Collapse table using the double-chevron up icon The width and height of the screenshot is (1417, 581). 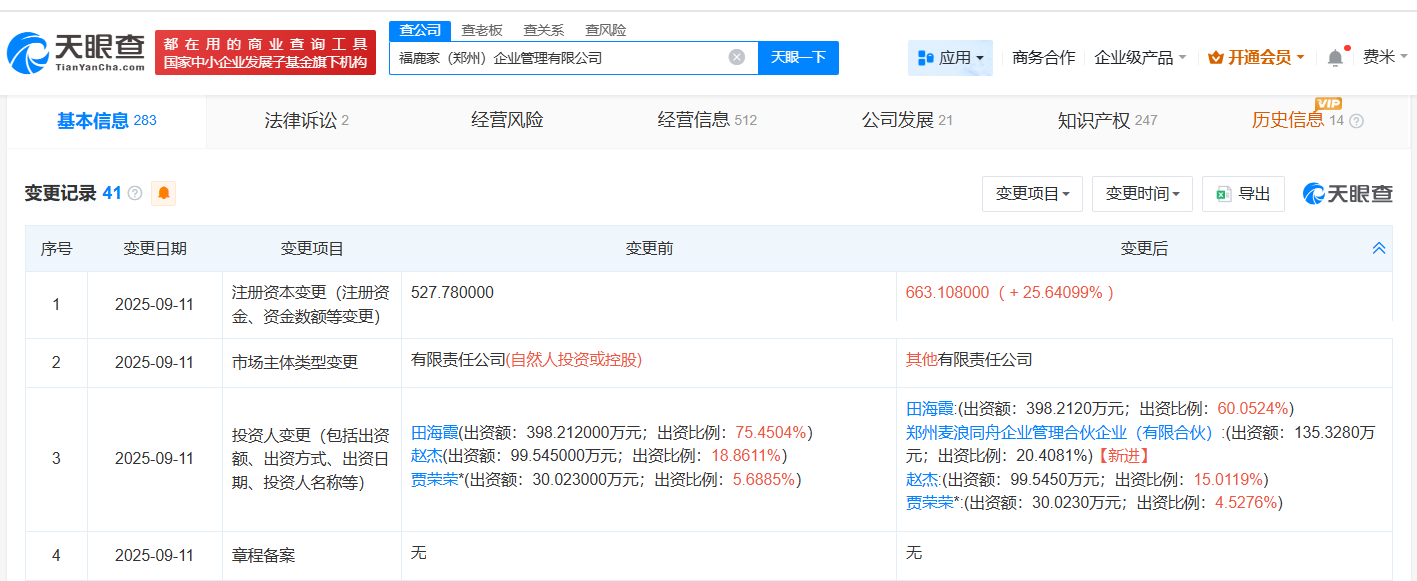(1379, 248)
